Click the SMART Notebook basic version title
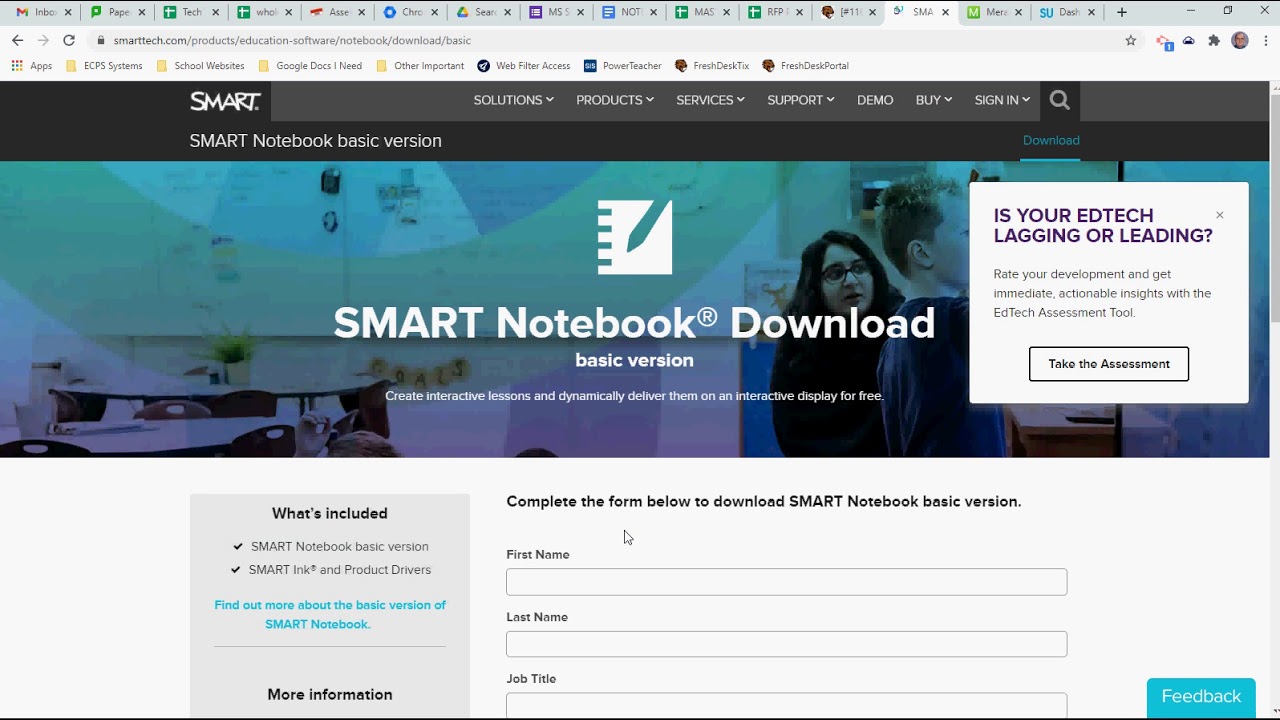Image resolution: width=1280 pixels, height=720 pixels. 315,141
